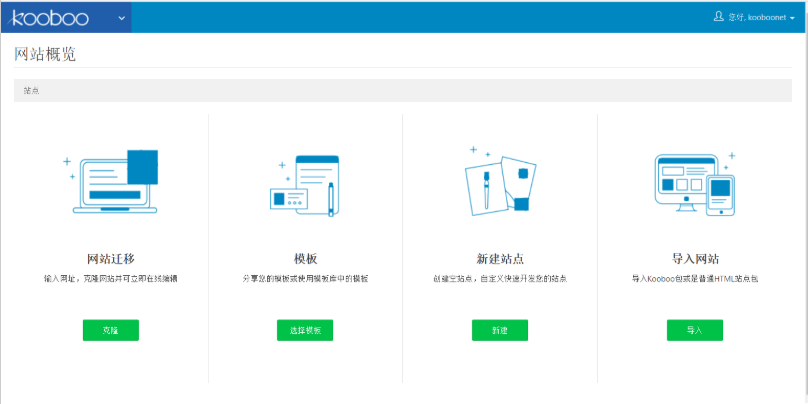Open the user account icon
Viewport: 808px width, 404px height.
[x=718, y=17]
